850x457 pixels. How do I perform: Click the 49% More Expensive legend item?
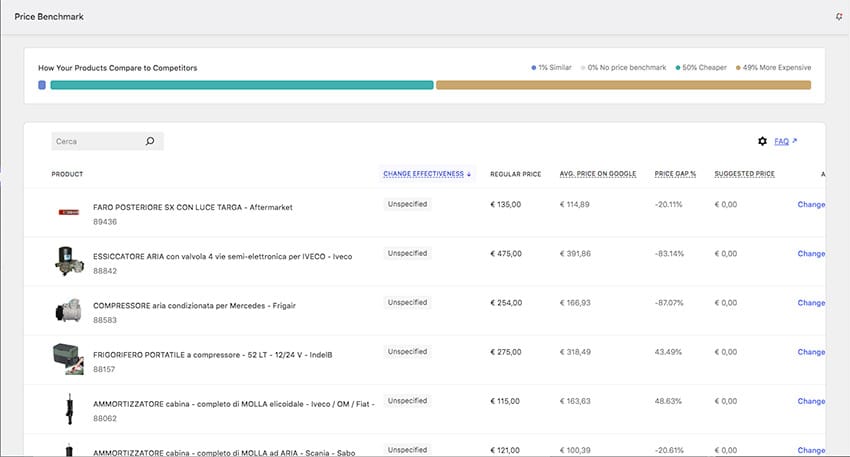pos(774,68)
